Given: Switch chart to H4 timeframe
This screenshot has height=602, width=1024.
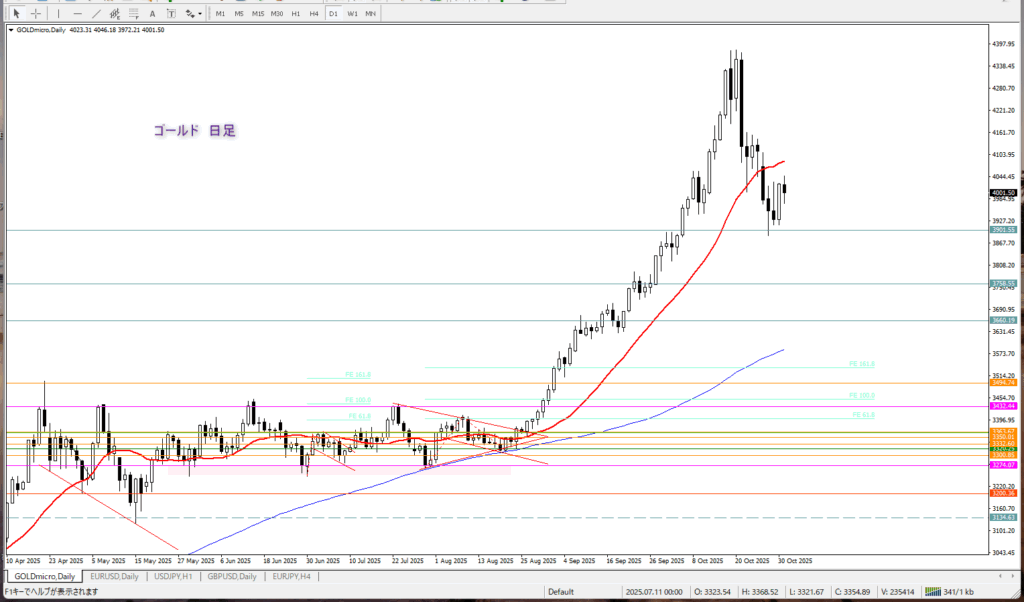Looking at the screenshot, I should point(314,13).
